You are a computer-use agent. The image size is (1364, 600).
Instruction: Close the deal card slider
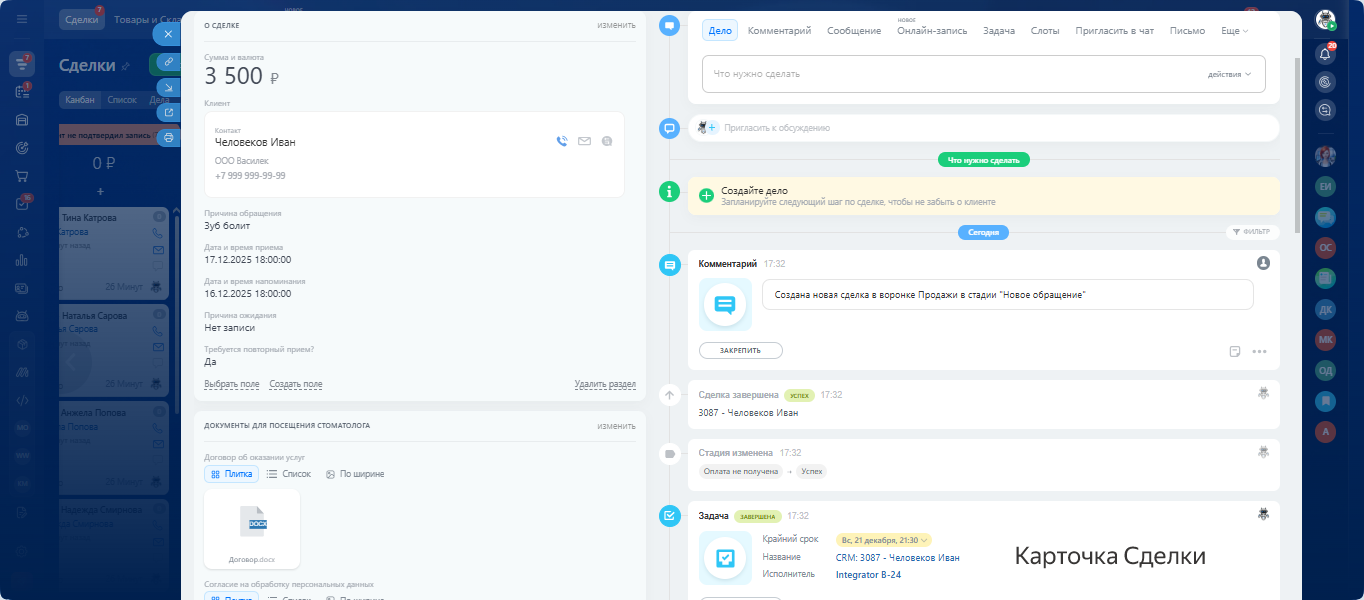[x=168, y=33]
